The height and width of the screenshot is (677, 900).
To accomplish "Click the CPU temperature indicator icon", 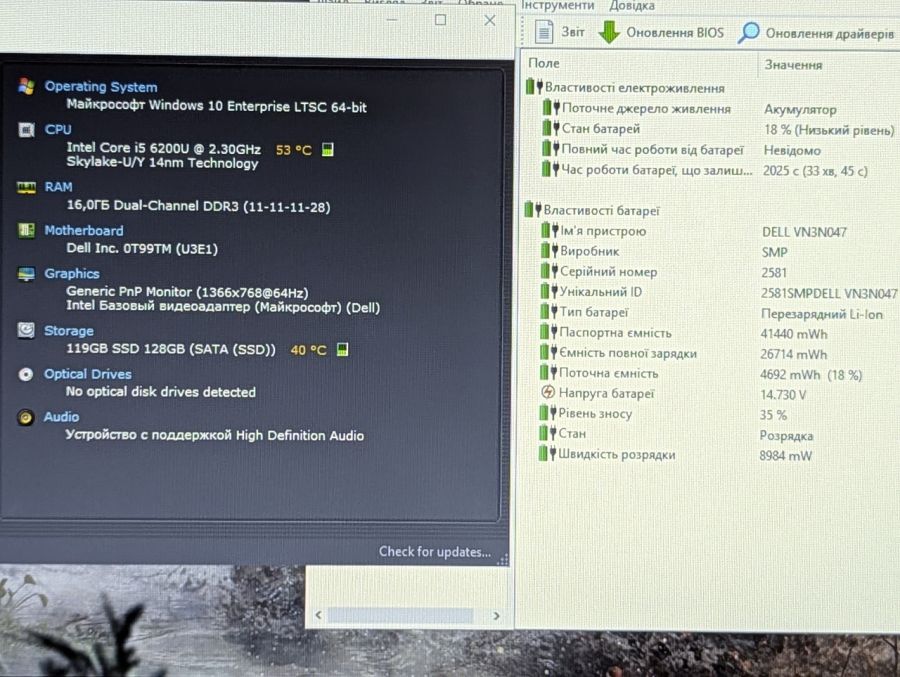I will tap(328, 150).
